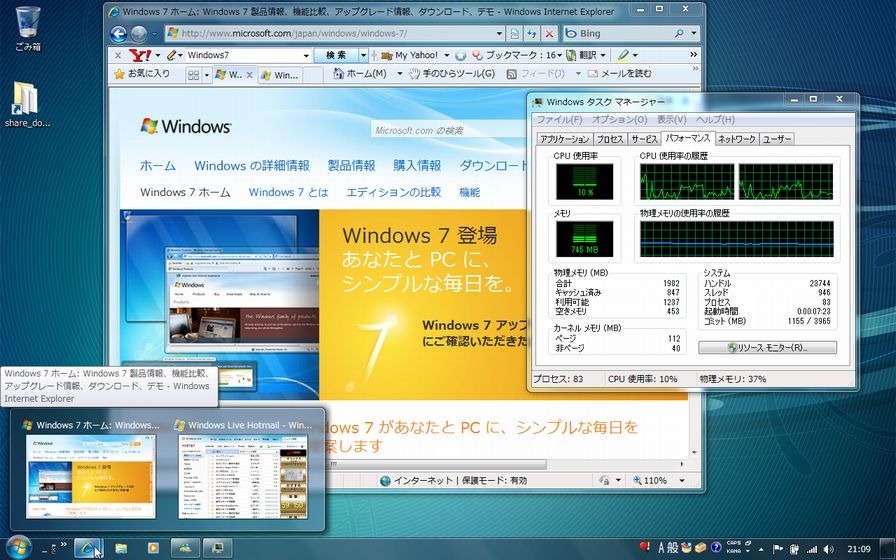Switch to the ネットワーク tab in Task Manager
Viewport: 896px width, 560px height.
[736, 139]
